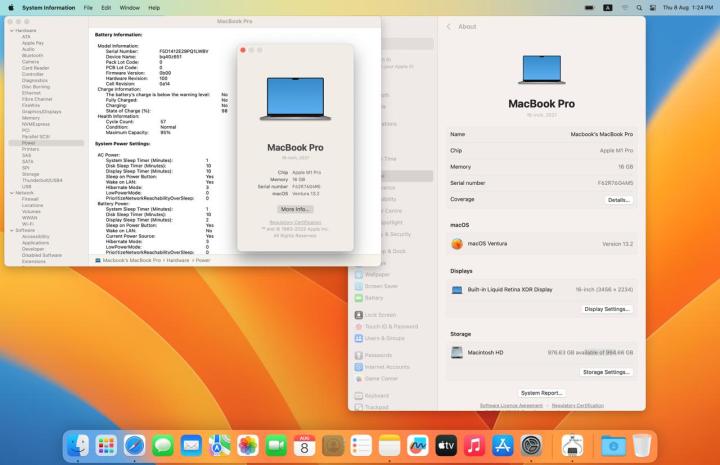Click the More Info... button
This screenshot has width=720, height=465.
295,209
